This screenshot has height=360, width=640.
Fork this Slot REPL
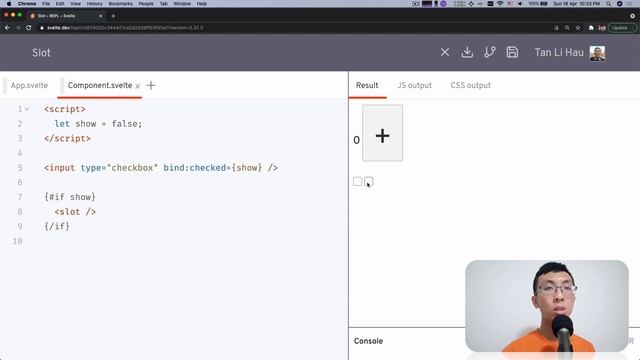[x=490, y=52]
